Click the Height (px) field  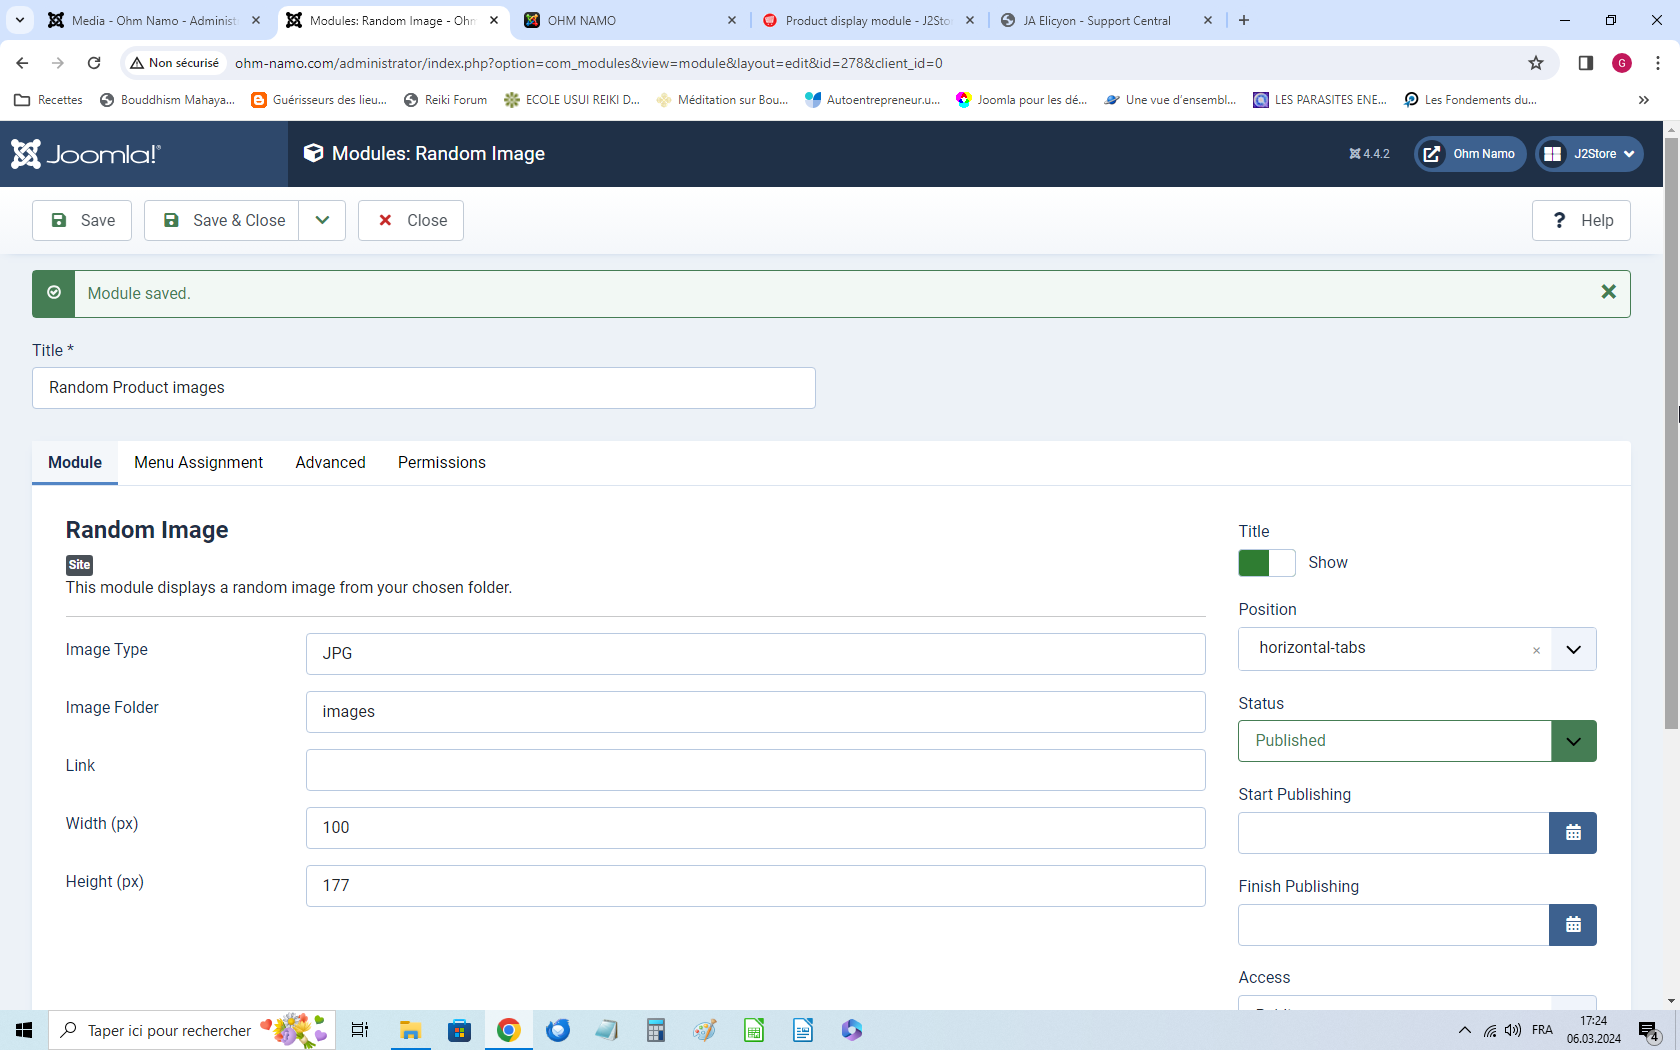(x=756, y=886)
